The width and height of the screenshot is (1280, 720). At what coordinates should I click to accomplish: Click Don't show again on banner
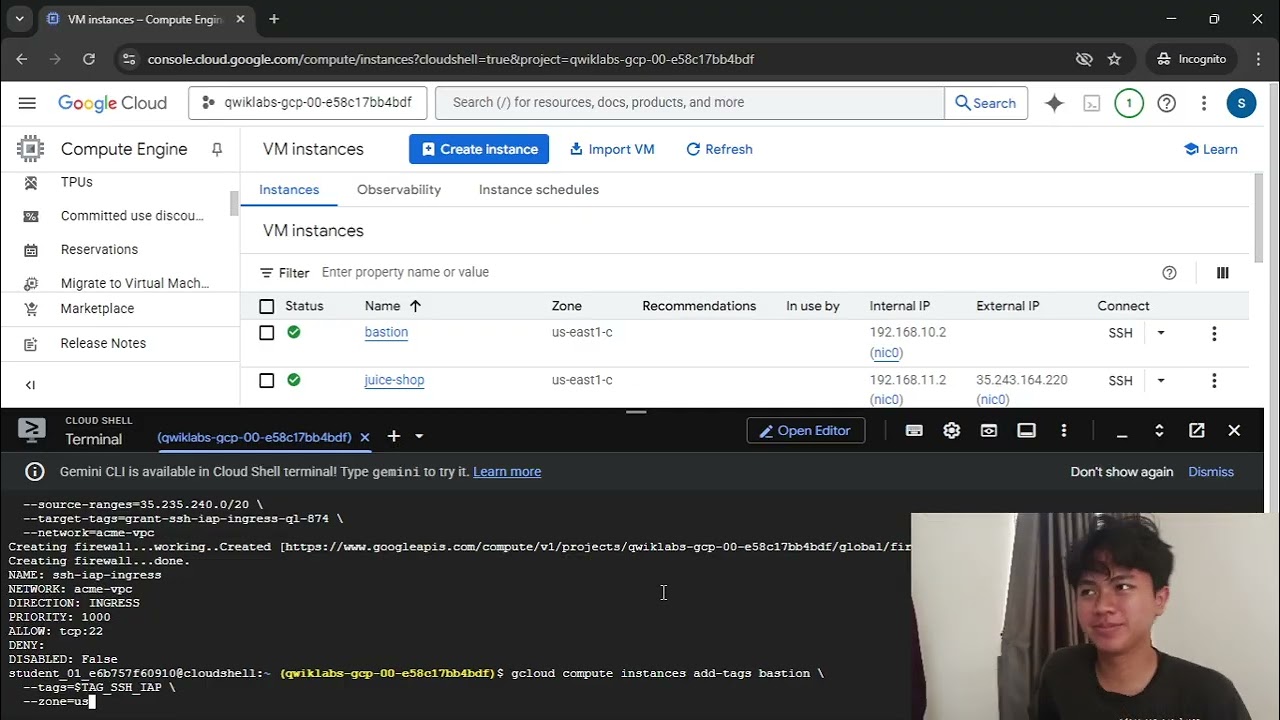tap(1122, 472)
